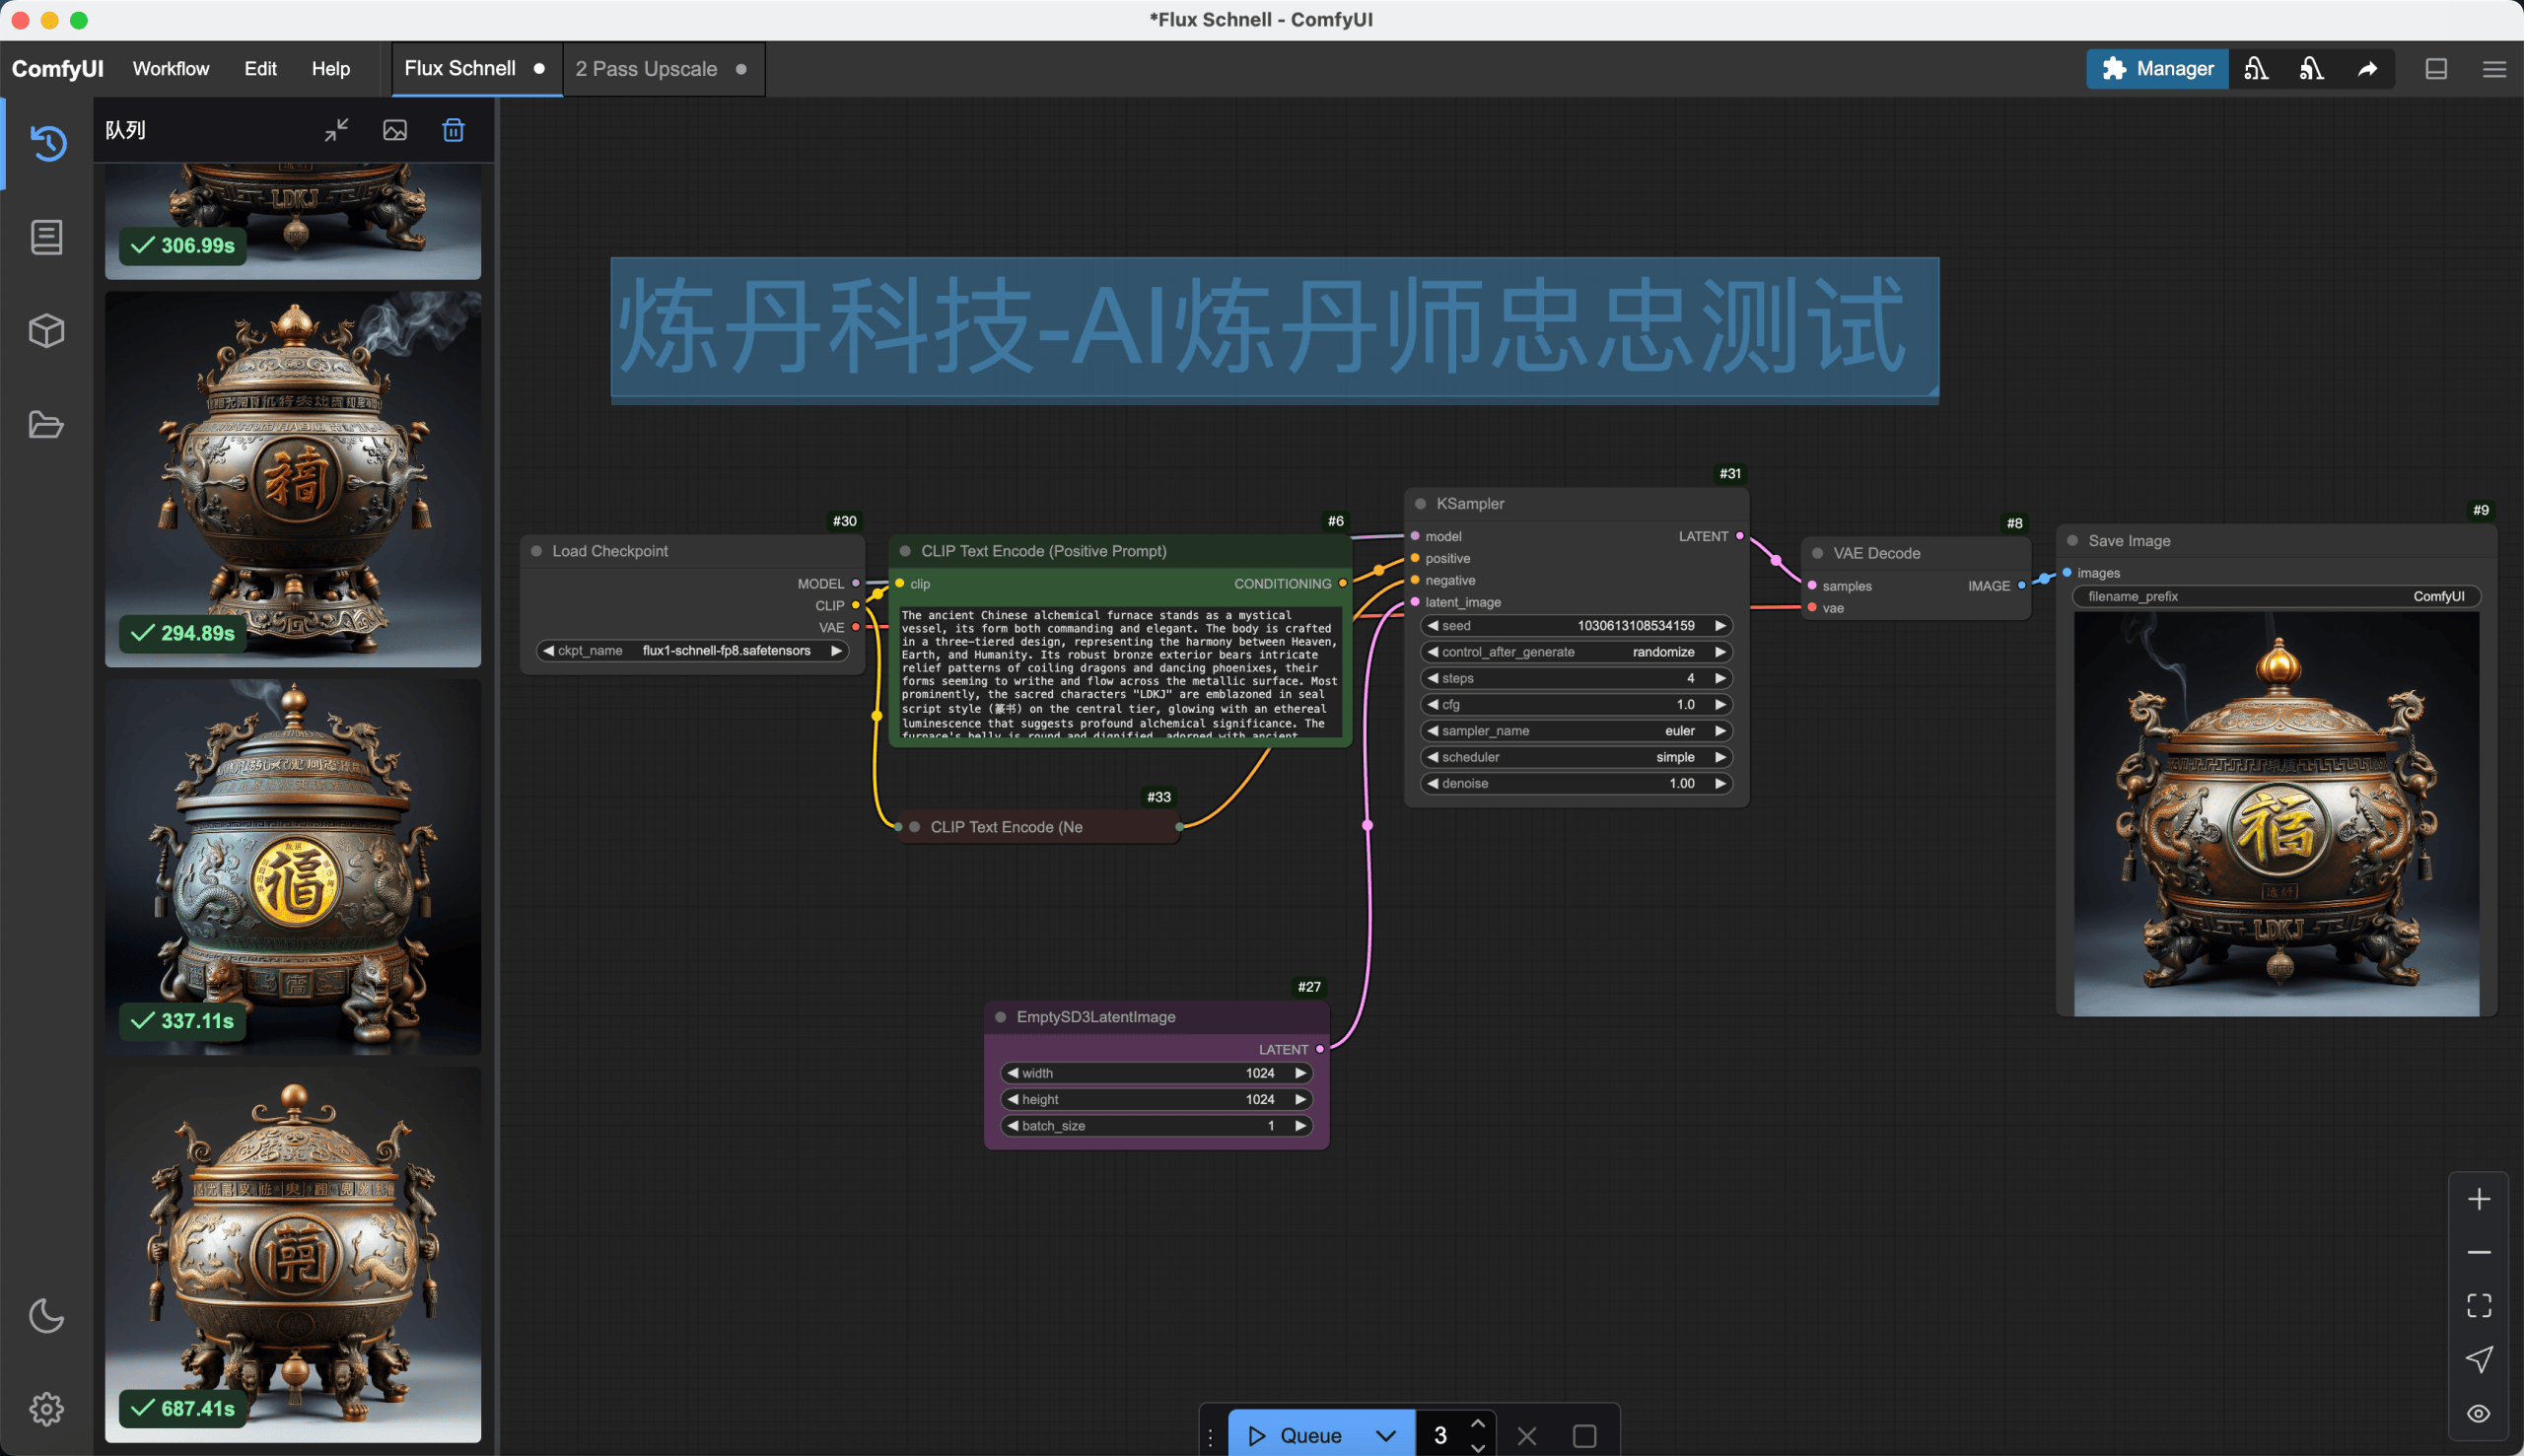Decrease steps using the left arrow in KSampler
The image size is (2524, 1456).
pos(1435,677)
